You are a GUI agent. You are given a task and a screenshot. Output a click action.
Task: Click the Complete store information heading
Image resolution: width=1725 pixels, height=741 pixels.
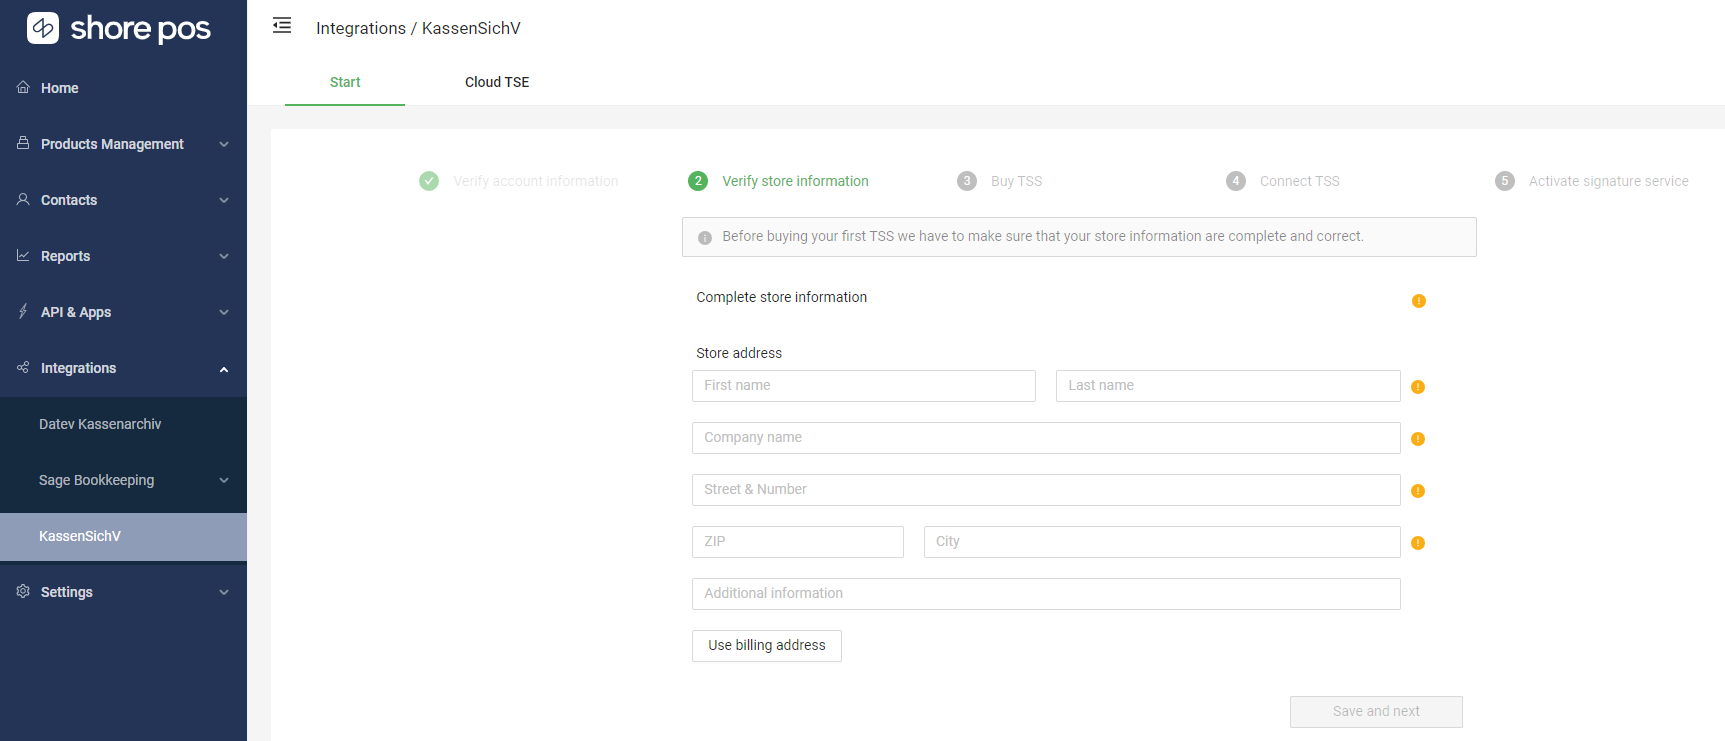(781, 297)
